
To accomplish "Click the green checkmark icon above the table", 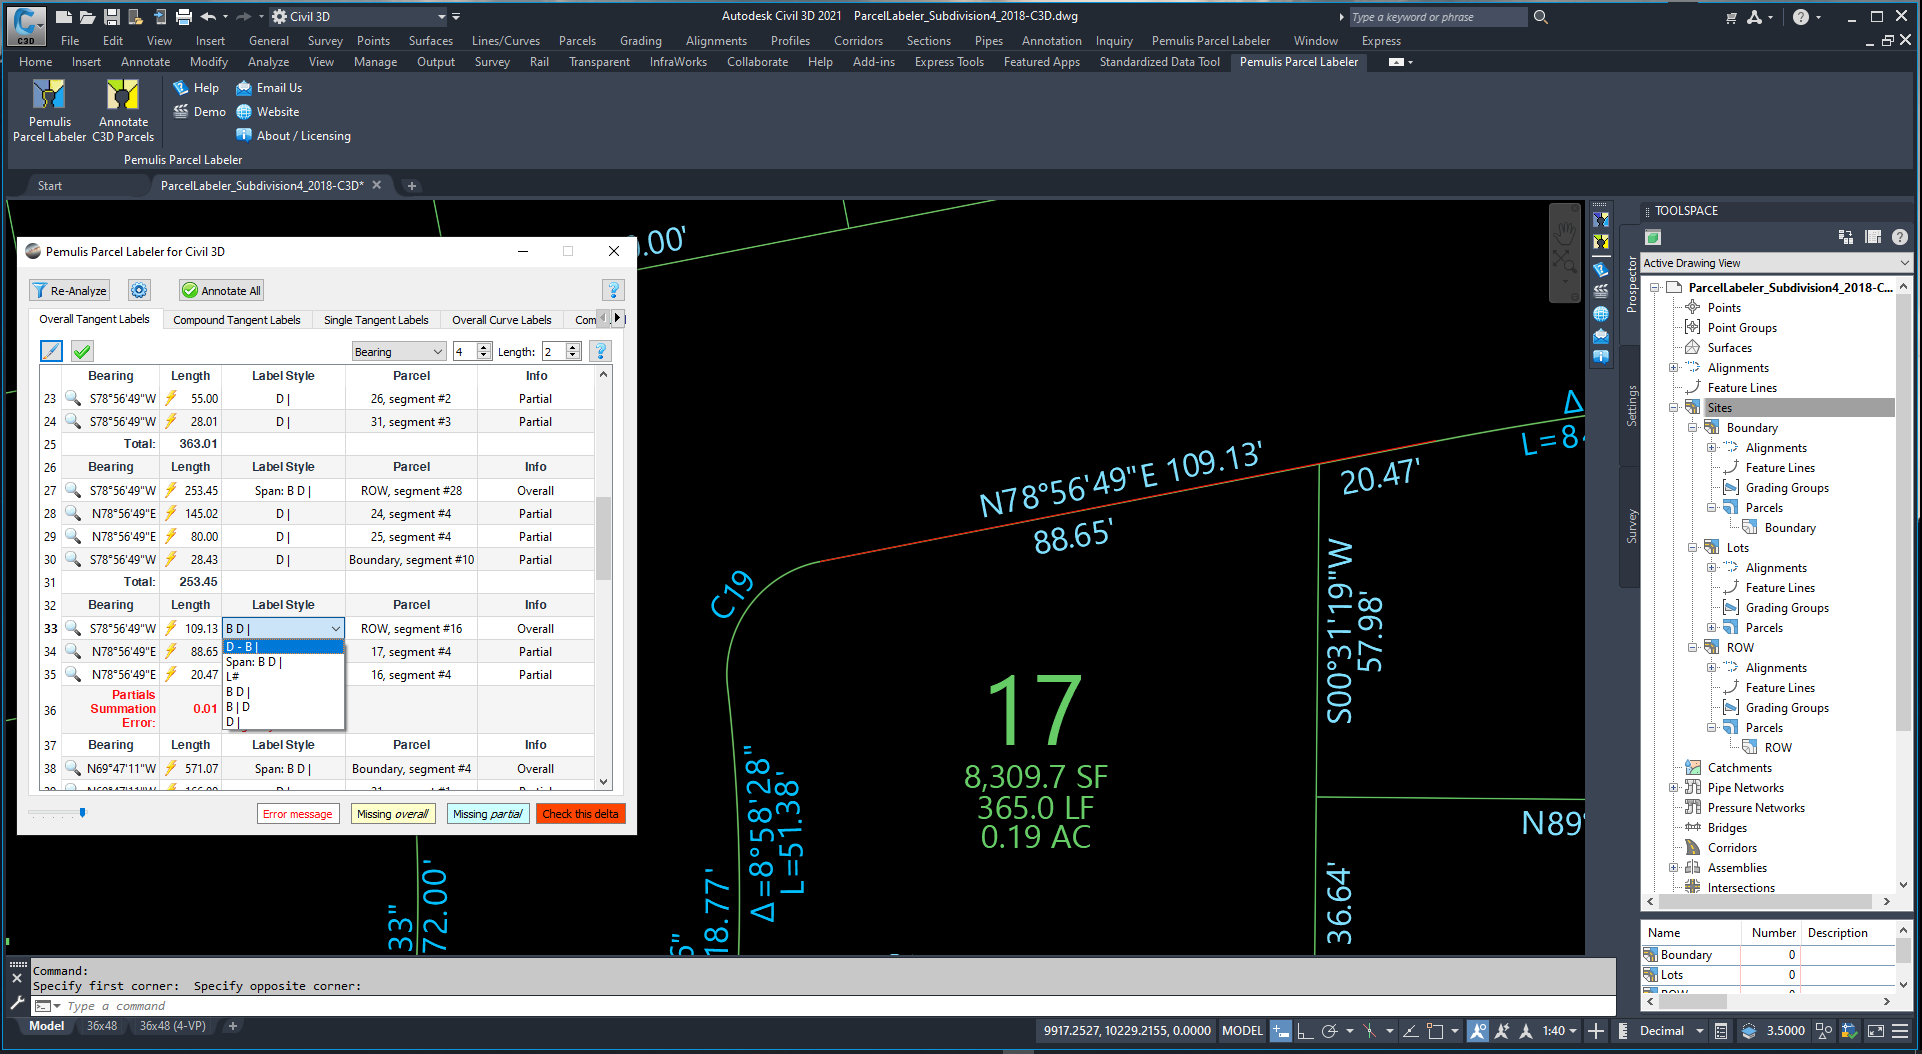I will (x=82, y=351).
